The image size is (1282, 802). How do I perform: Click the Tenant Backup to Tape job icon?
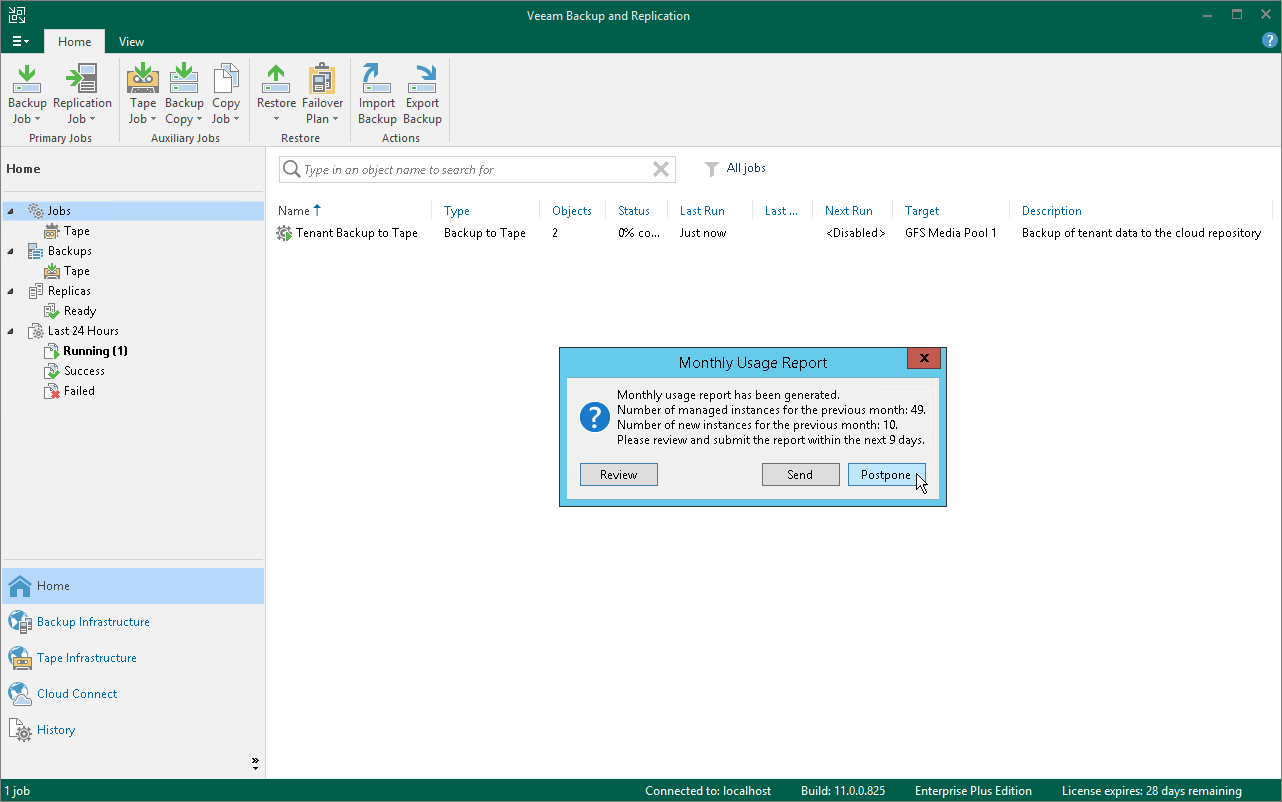tap(285, 233)
